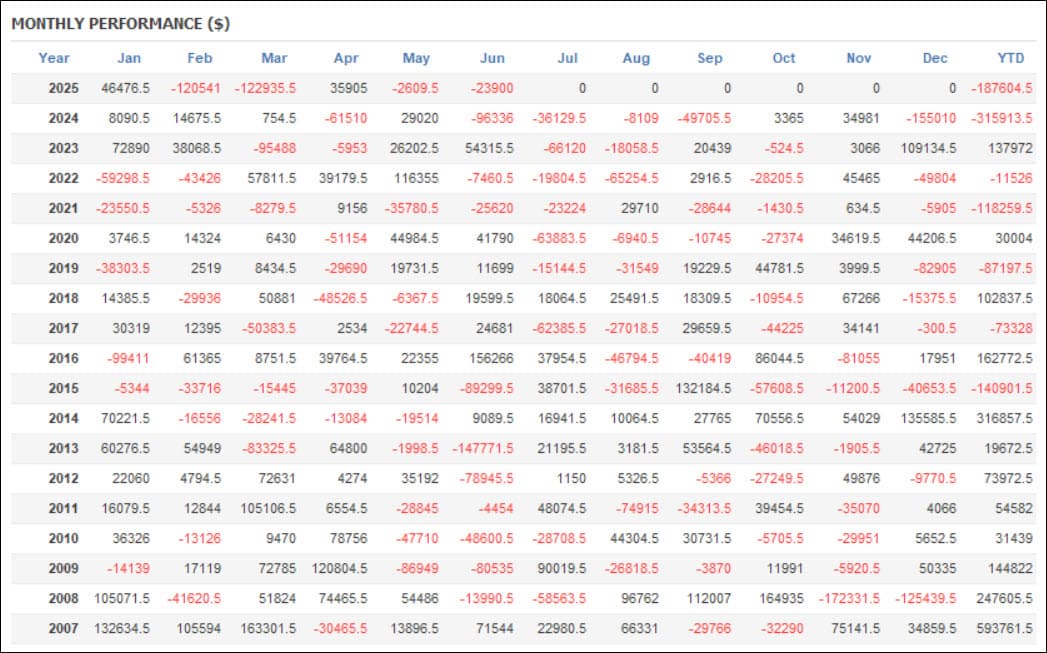The image size is (1047, 653).
Task: Select the 2010 year row label
Action: 63,539
